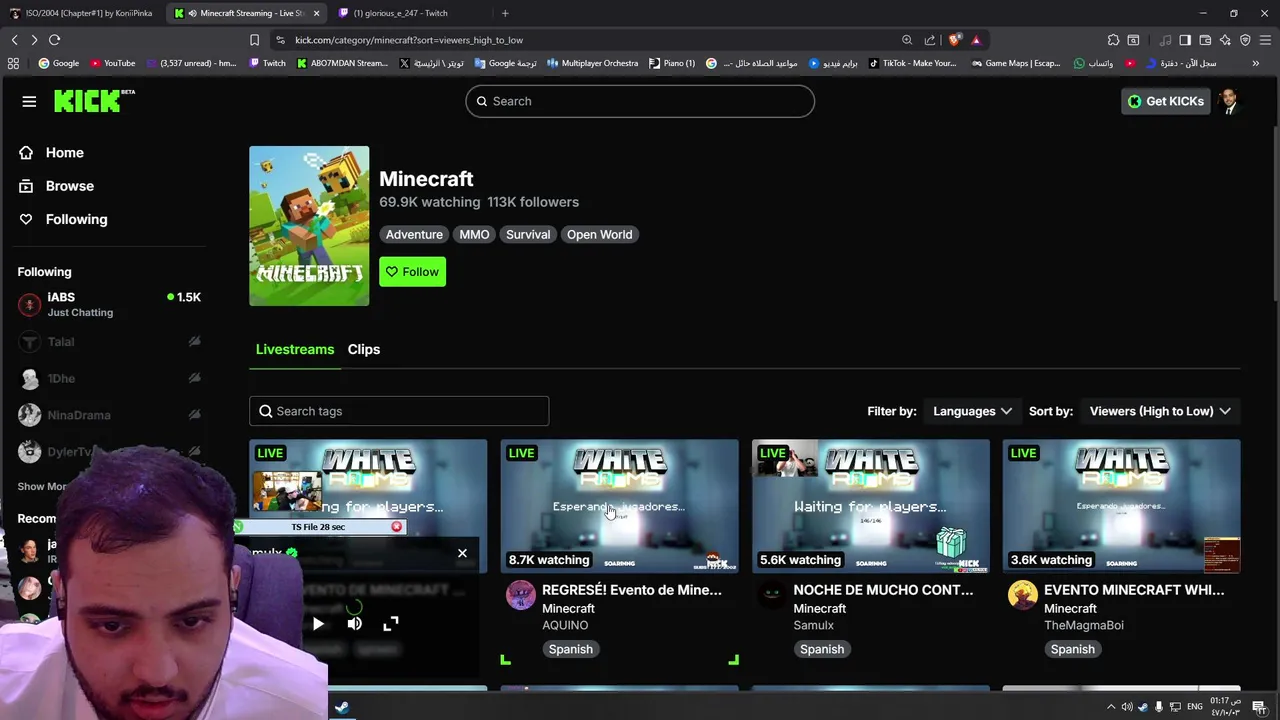Open the Viewers (High to Low) sort dropdown
Image resolution: width=1280 pixels, height=720 pixels.
(1160, 411)
